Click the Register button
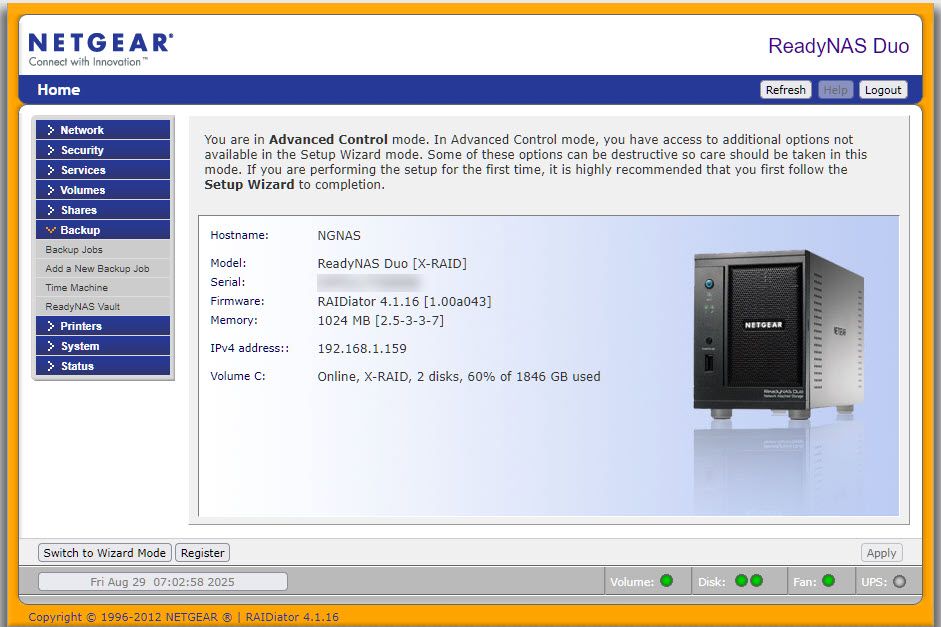The width and height of the screenshot is (941, 627). 202,553
